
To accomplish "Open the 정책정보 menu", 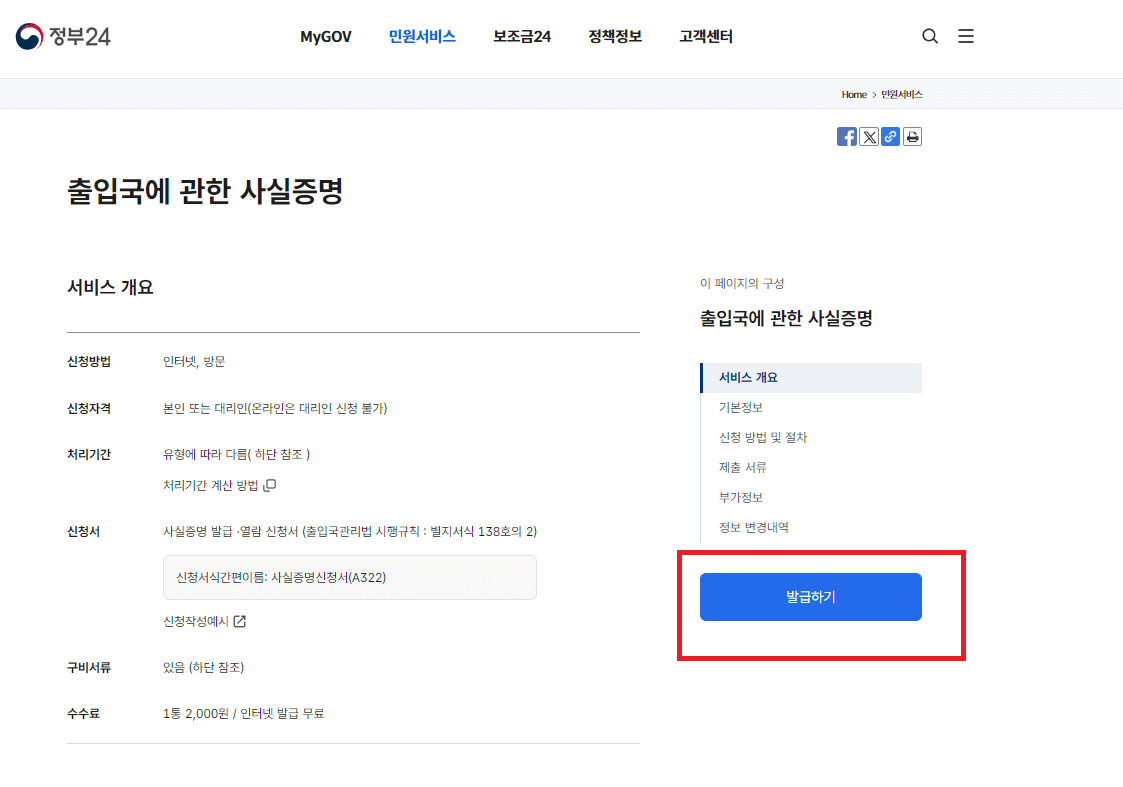I will click(614, 36).
